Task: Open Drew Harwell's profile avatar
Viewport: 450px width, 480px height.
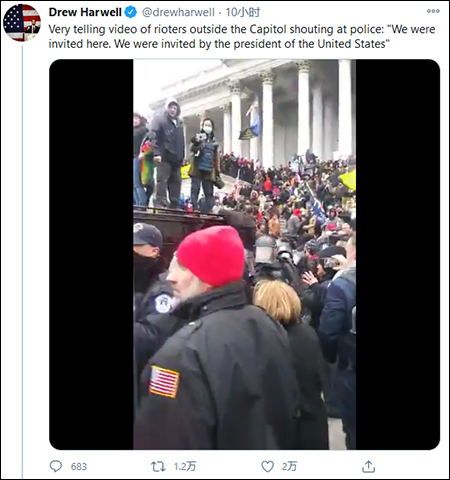Action: (x=22, y=23)
